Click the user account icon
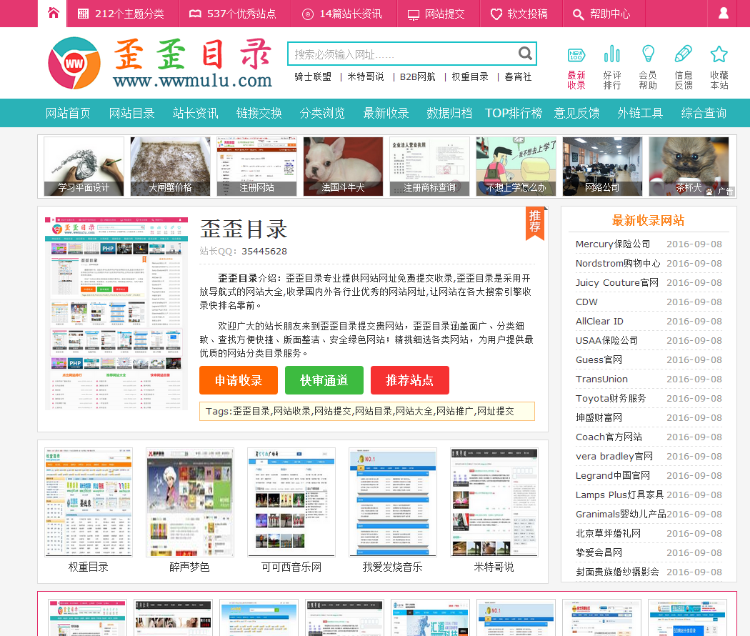 (x=723, y=13)
